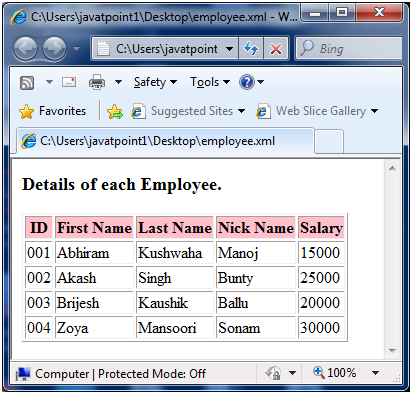Open the Help dropdown arrow
Viewport: 412px width, 394px height.
click(x=261, y=82)
